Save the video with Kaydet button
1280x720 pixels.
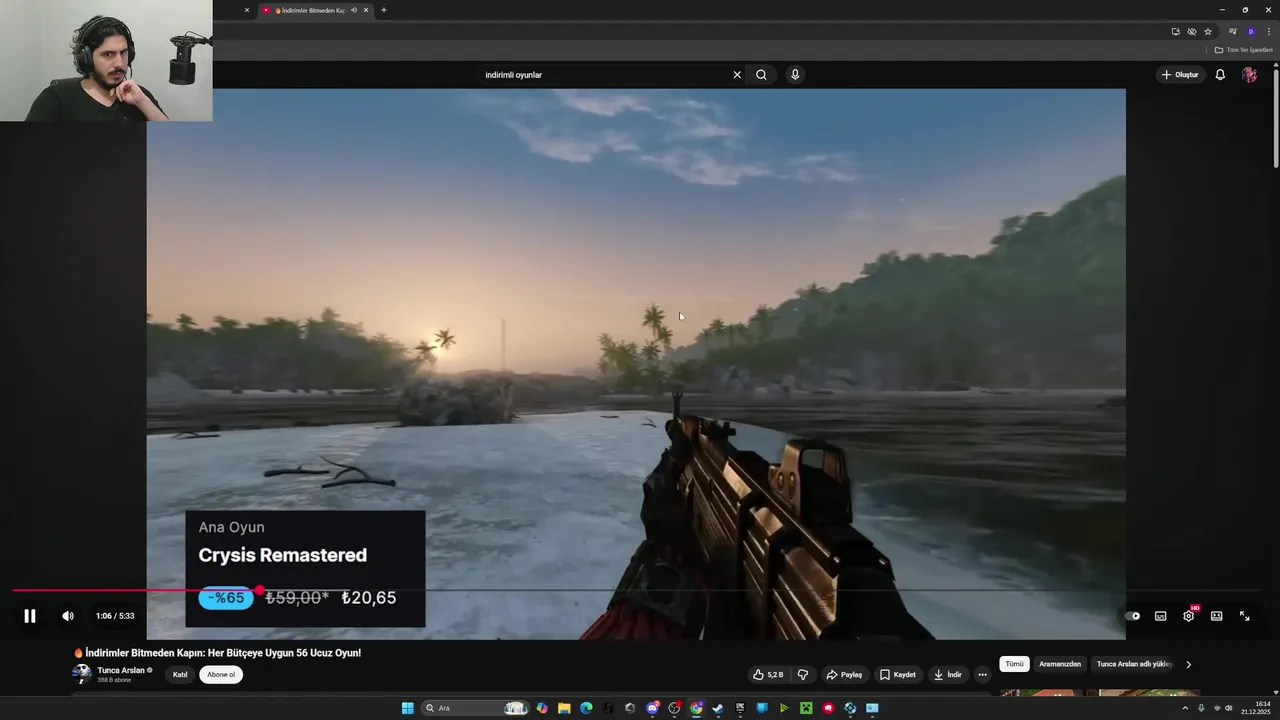[897, 675]
